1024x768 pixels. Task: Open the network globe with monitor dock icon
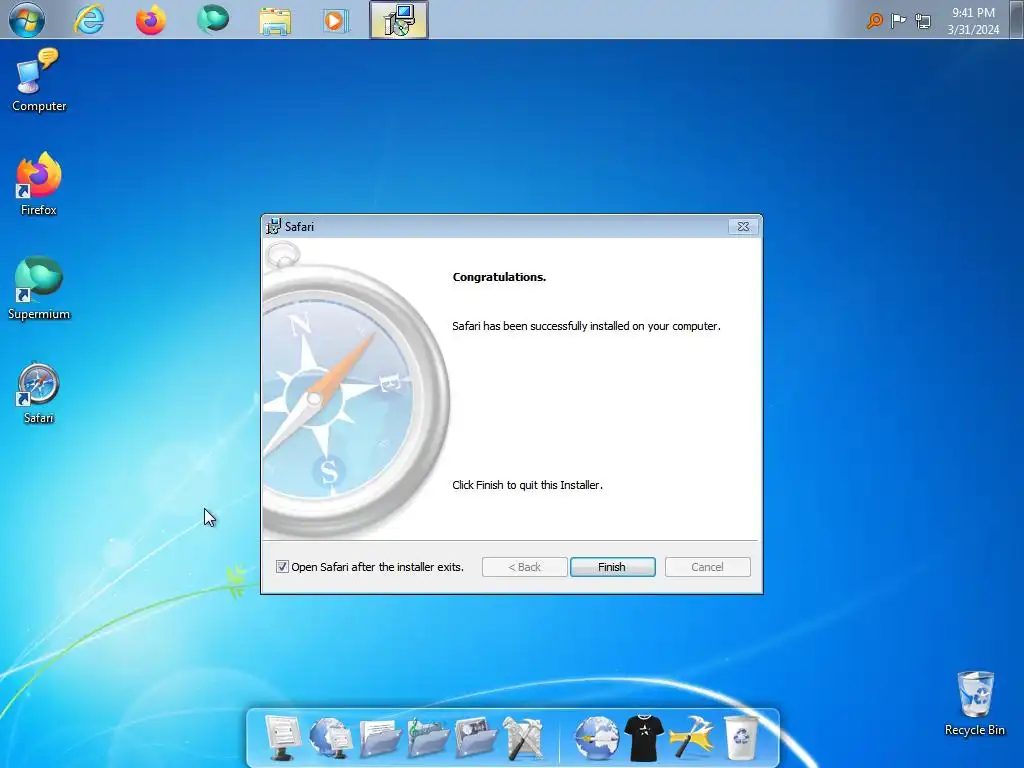330,738
